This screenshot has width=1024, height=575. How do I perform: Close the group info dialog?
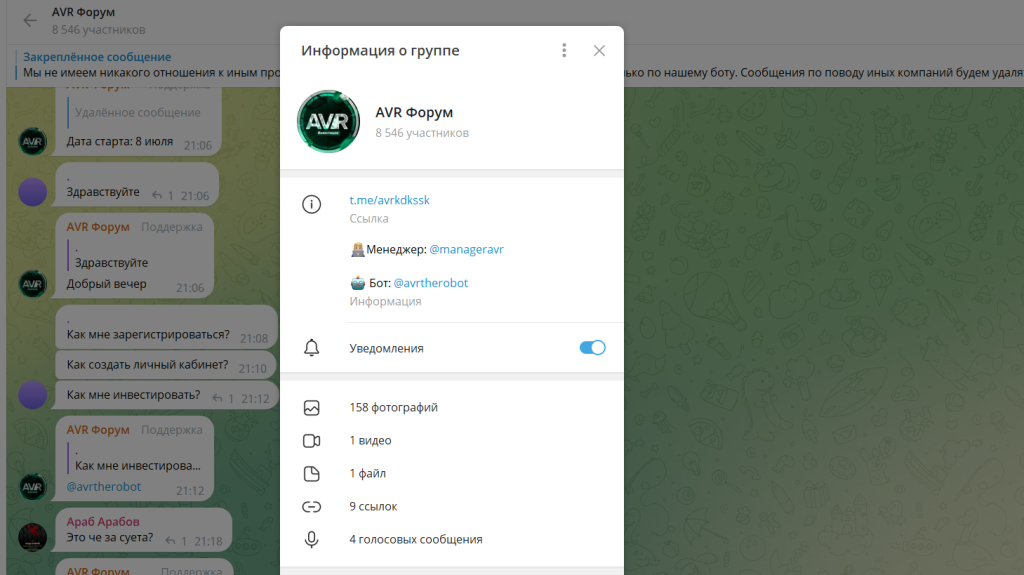[x=599, y=50]
